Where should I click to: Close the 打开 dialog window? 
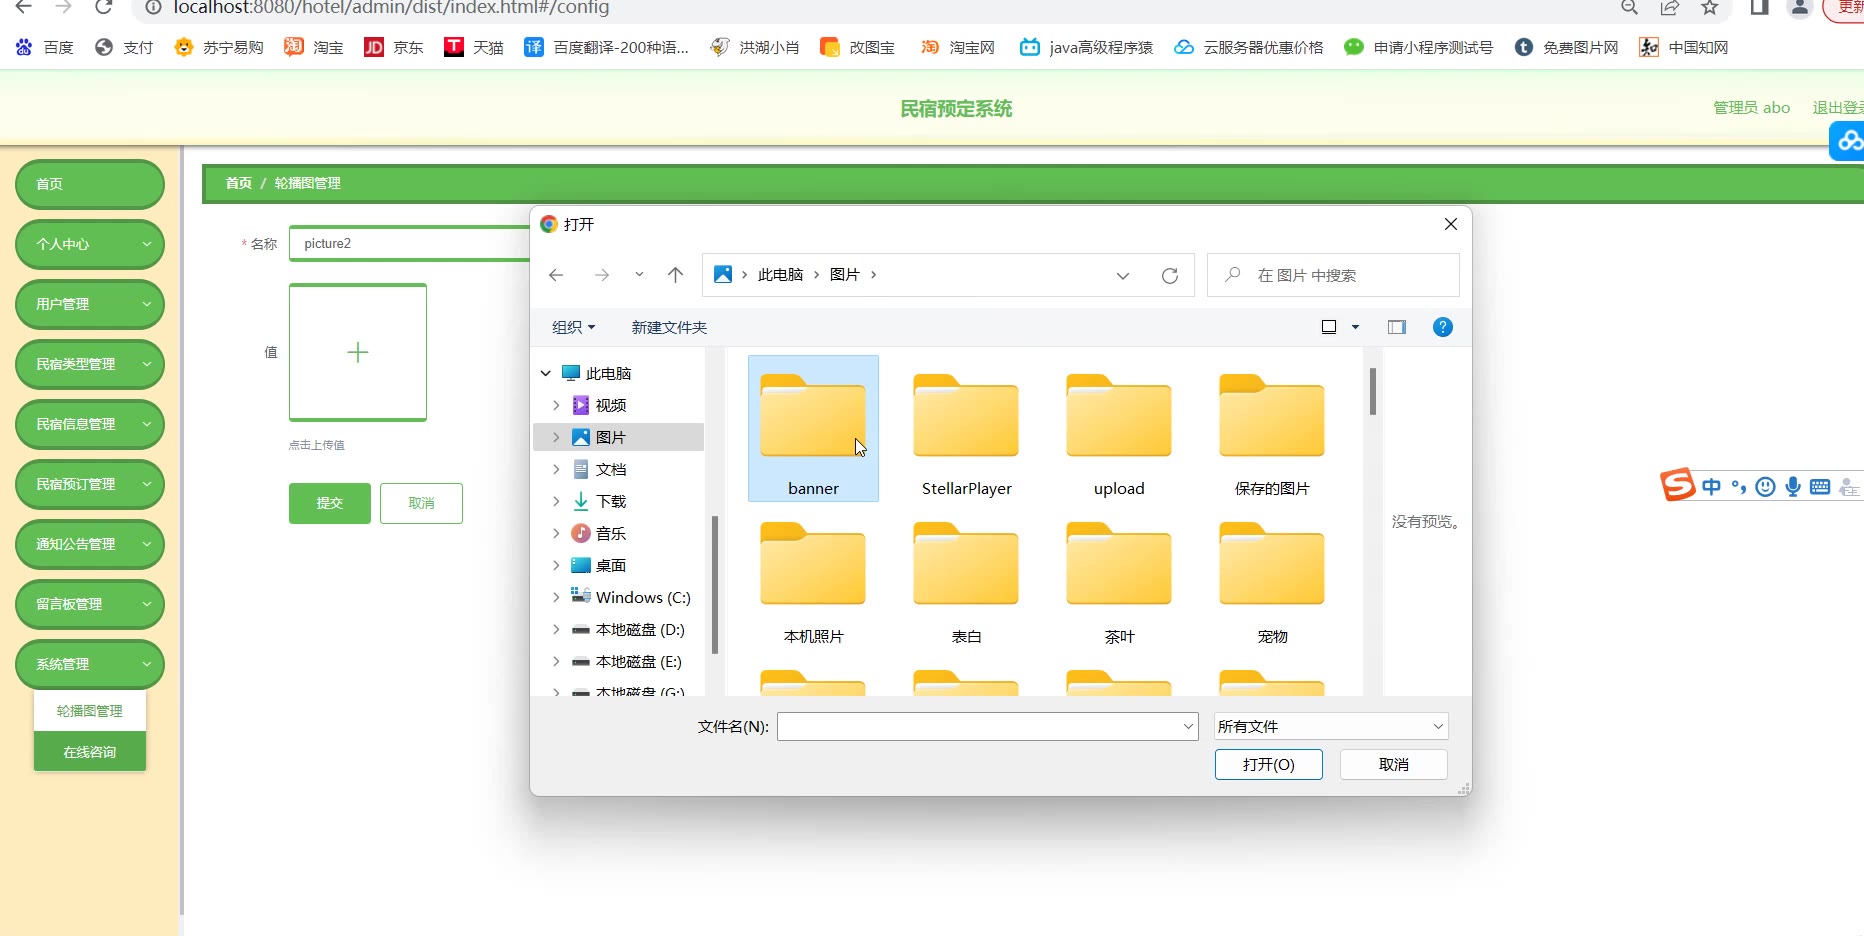coord(1451,224)
